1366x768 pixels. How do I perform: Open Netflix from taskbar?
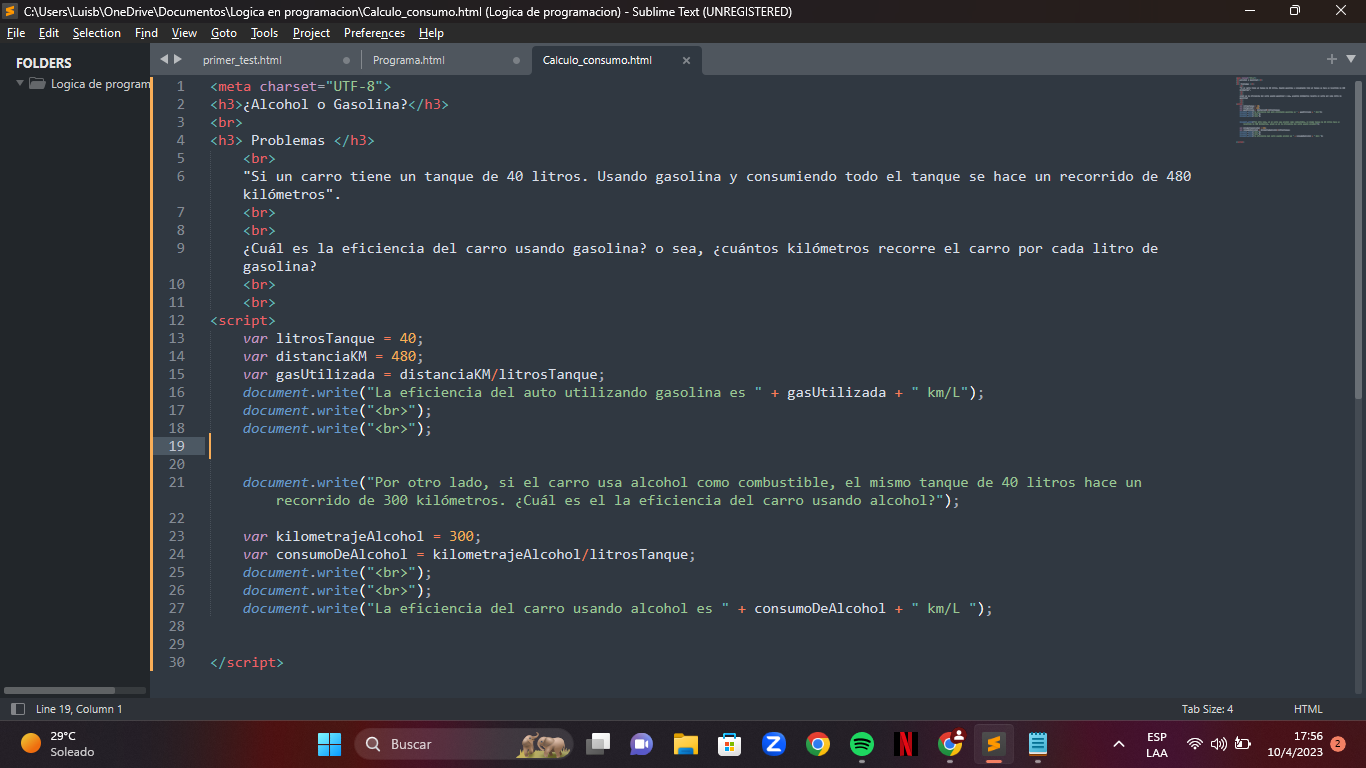click(x=906, y=744)
